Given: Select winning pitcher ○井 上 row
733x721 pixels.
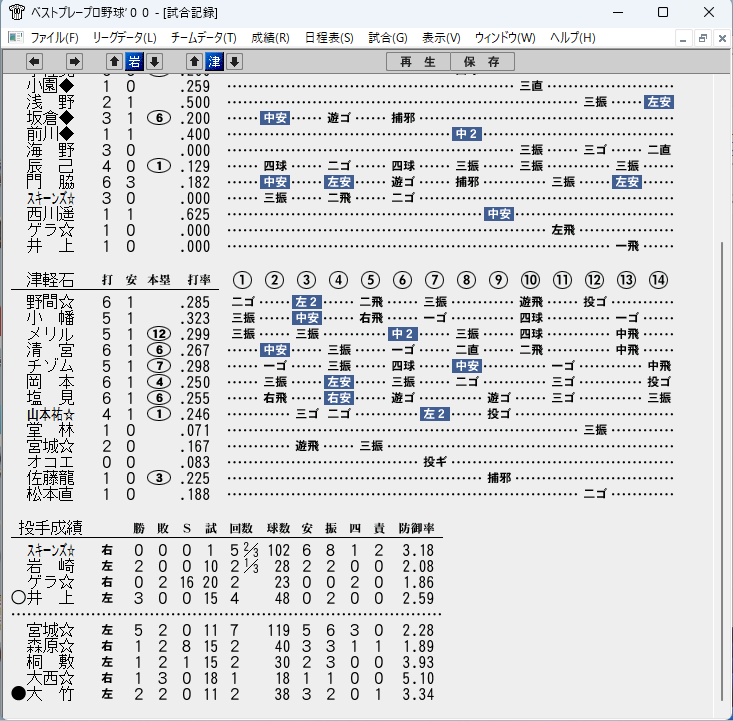Looking at the screenshot, I should point(43,598).
